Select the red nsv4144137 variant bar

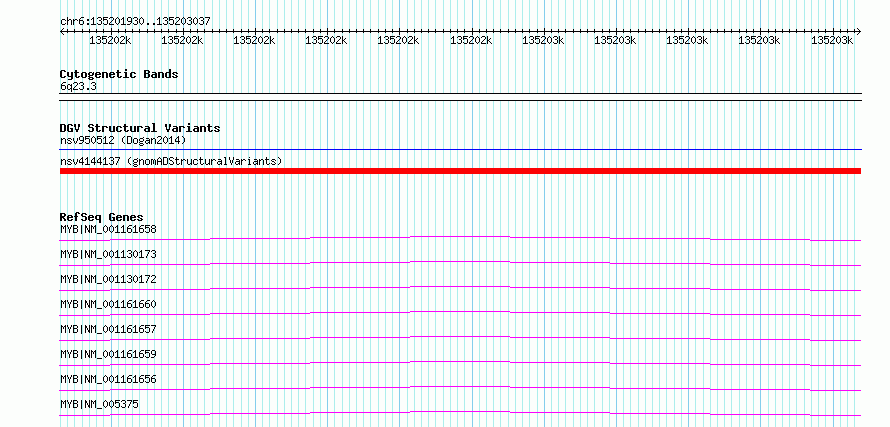pyautogui.click(x=460, y=171)
